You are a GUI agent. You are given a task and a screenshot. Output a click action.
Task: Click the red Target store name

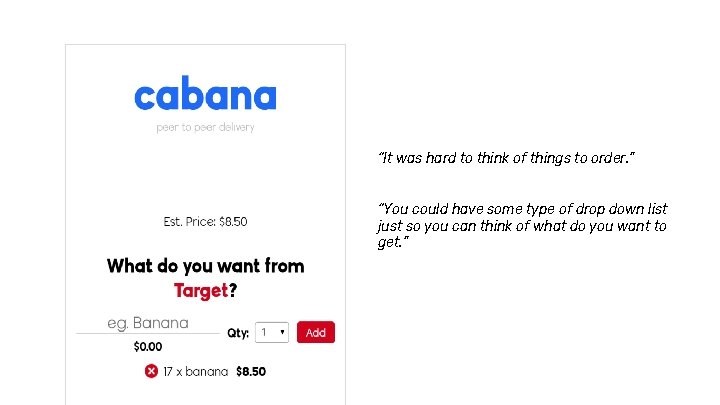coord(201,291)
